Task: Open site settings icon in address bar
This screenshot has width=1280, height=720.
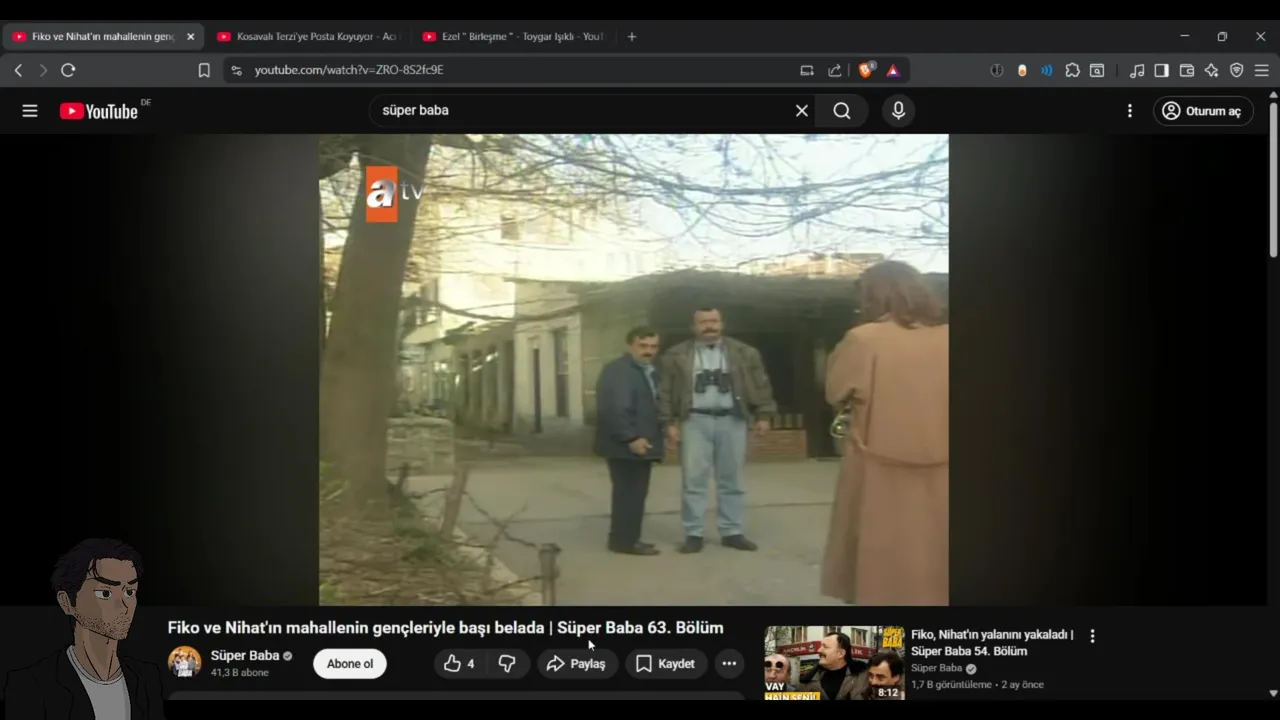Action: click(236, 70)
